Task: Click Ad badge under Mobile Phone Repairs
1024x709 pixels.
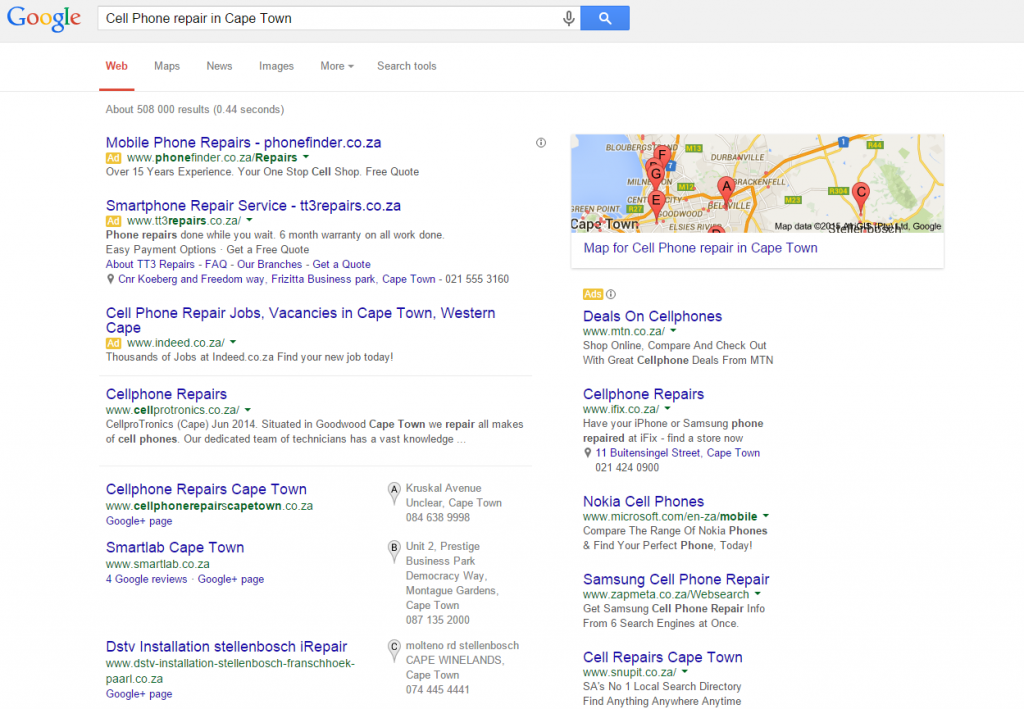Action: pos(114,158)
